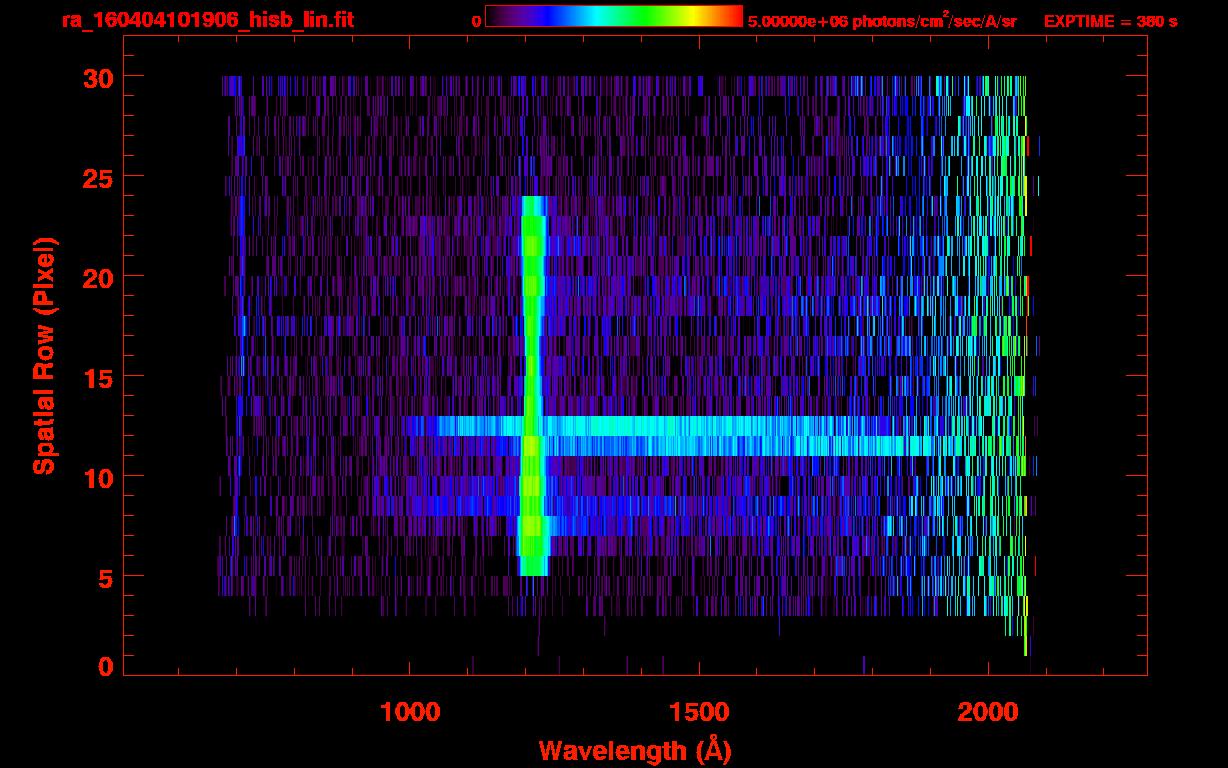Screen dimensions: 1228x768
Task: Click the 2000 wavelength tick label
Action: pos(988,711)
